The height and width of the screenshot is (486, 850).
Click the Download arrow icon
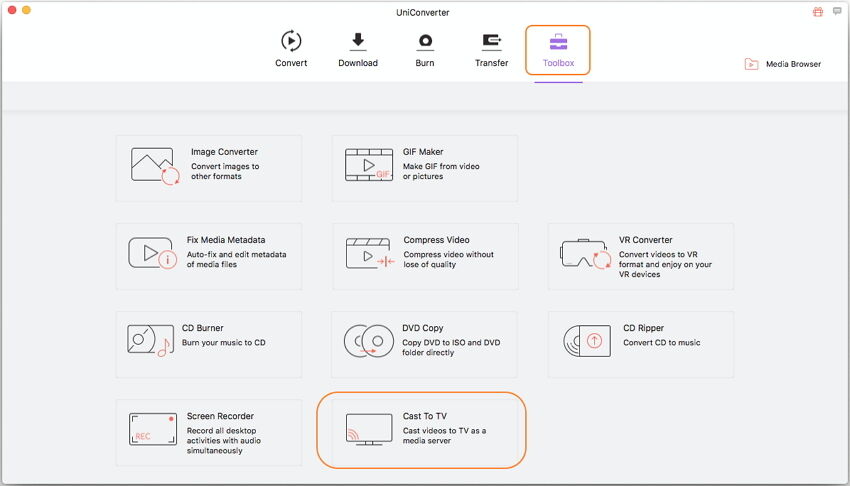pos(358,41)
